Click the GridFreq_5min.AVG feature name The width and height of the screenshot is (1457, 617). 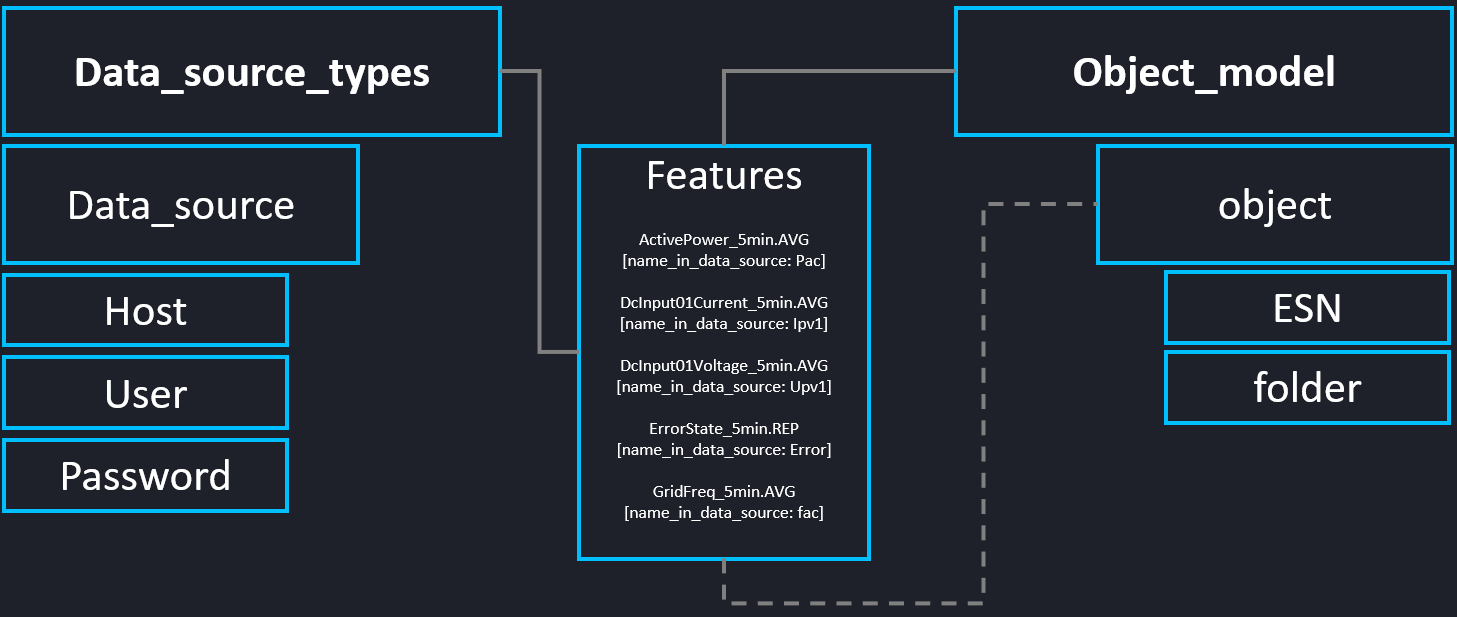tap(724, 492)
